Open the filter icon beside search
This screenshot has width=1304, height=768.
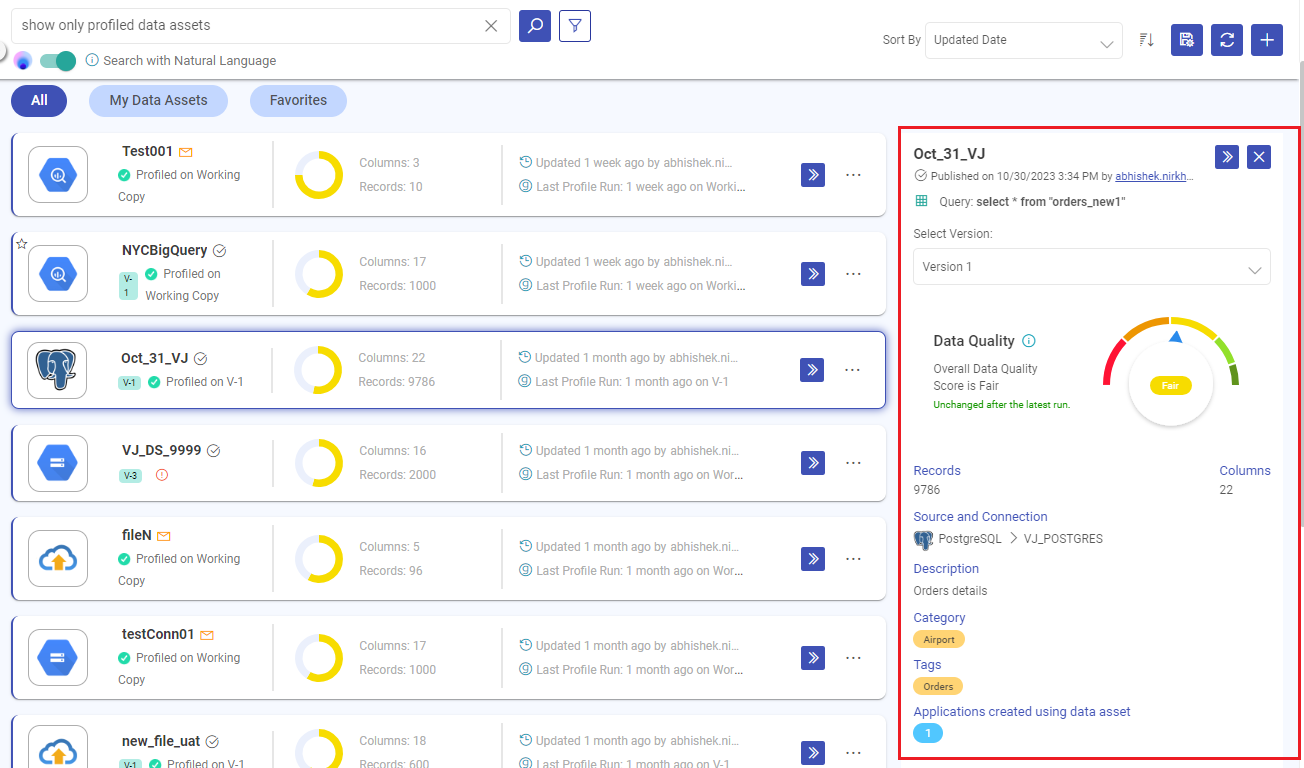574,25
